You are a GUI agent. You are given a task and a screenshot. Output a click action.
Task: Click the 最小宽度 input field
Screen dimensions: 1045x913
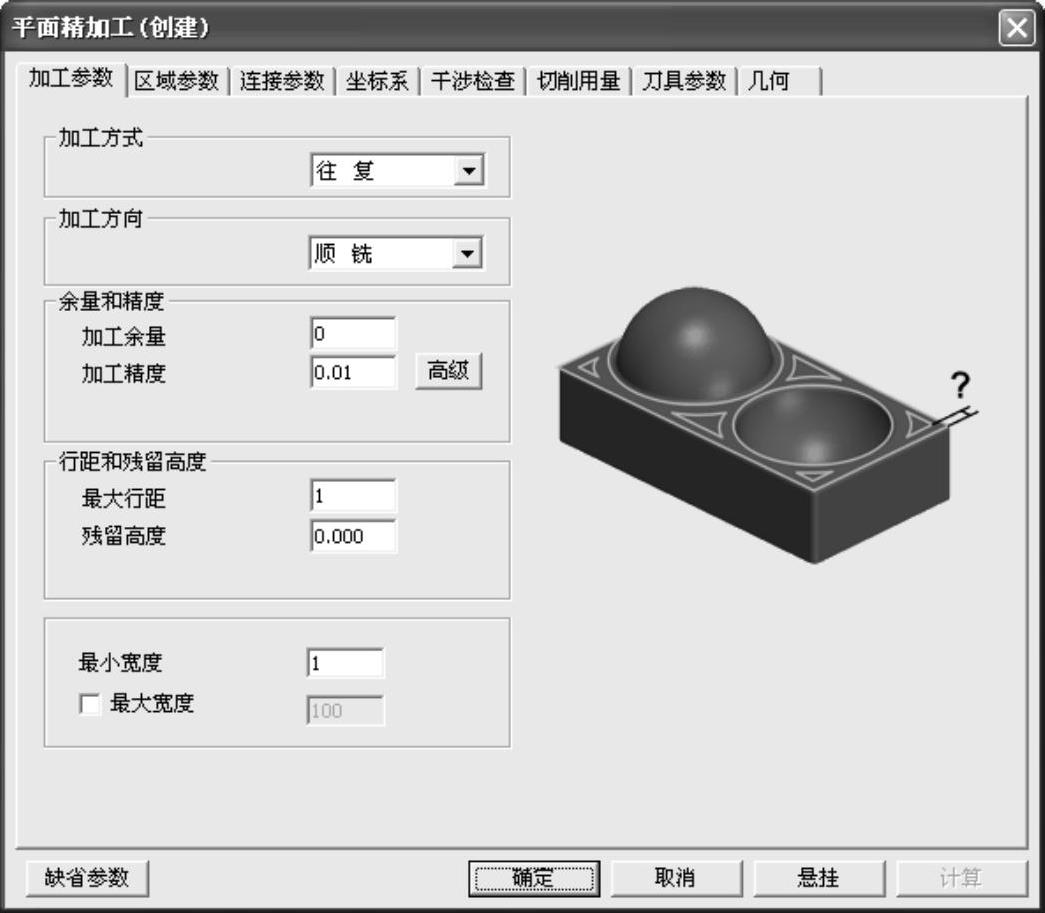(345, 663)
